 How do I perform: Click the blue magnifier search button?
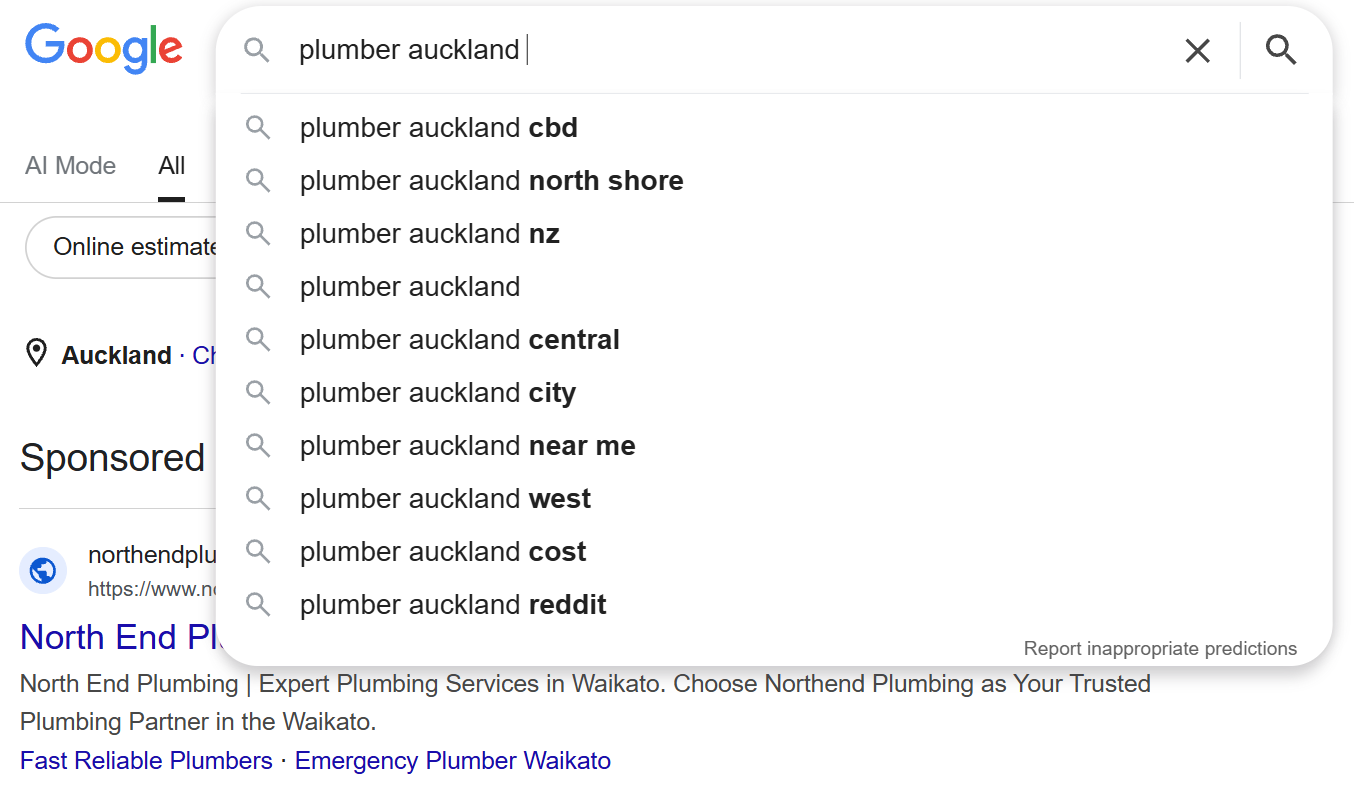[1281, 49]
